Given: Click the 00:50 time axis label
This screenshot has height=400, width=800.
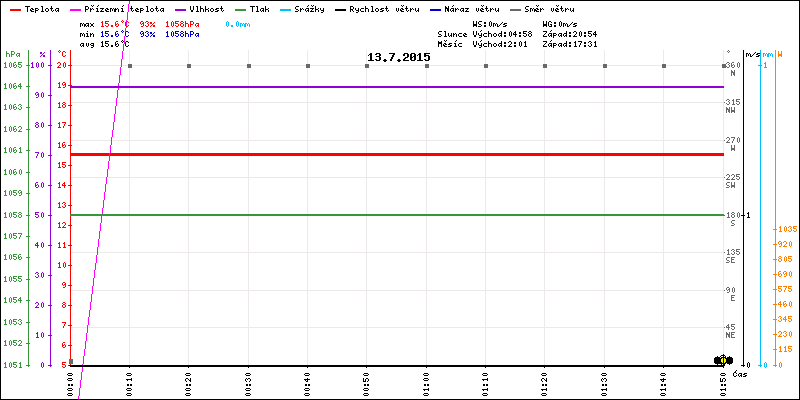Looking at the screenshot, I should click(367, 383).
